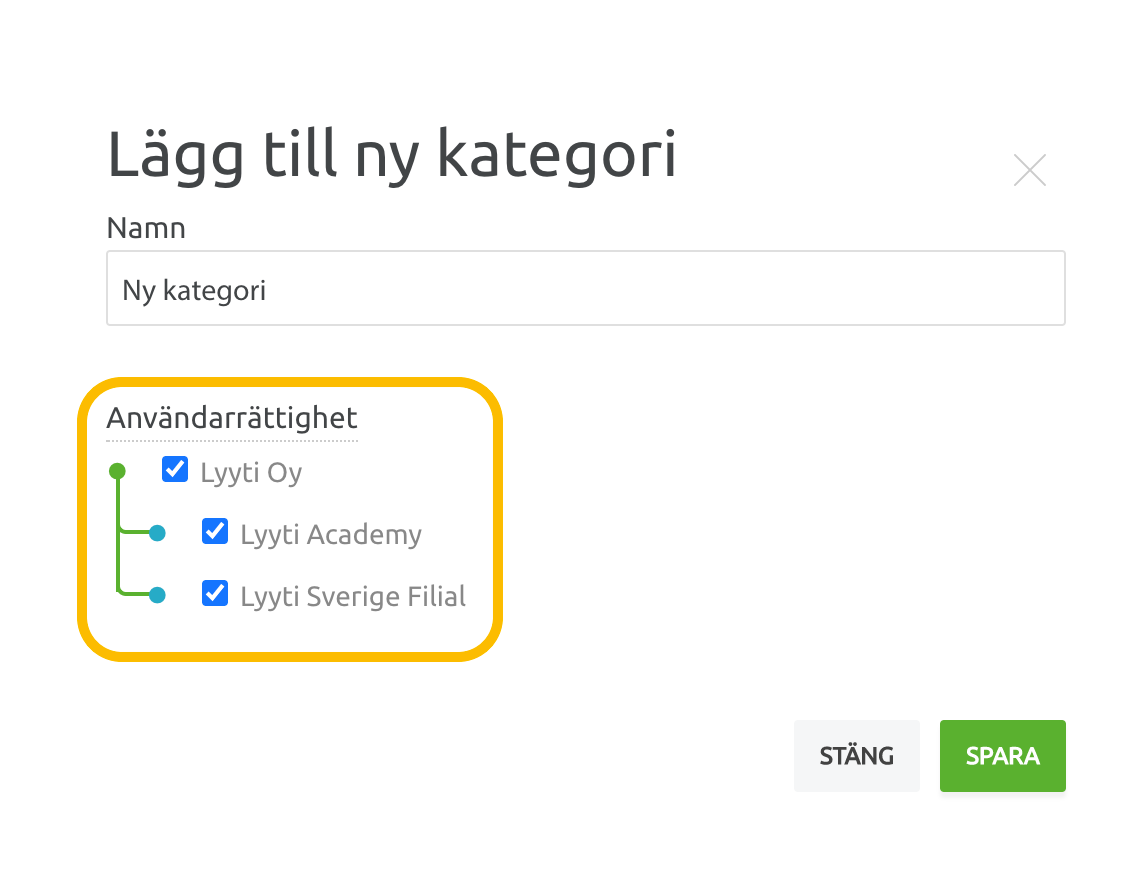Uncheck Lyyti Sverige Filial
Screen dimensions: 1126x878
coord(214,594)
